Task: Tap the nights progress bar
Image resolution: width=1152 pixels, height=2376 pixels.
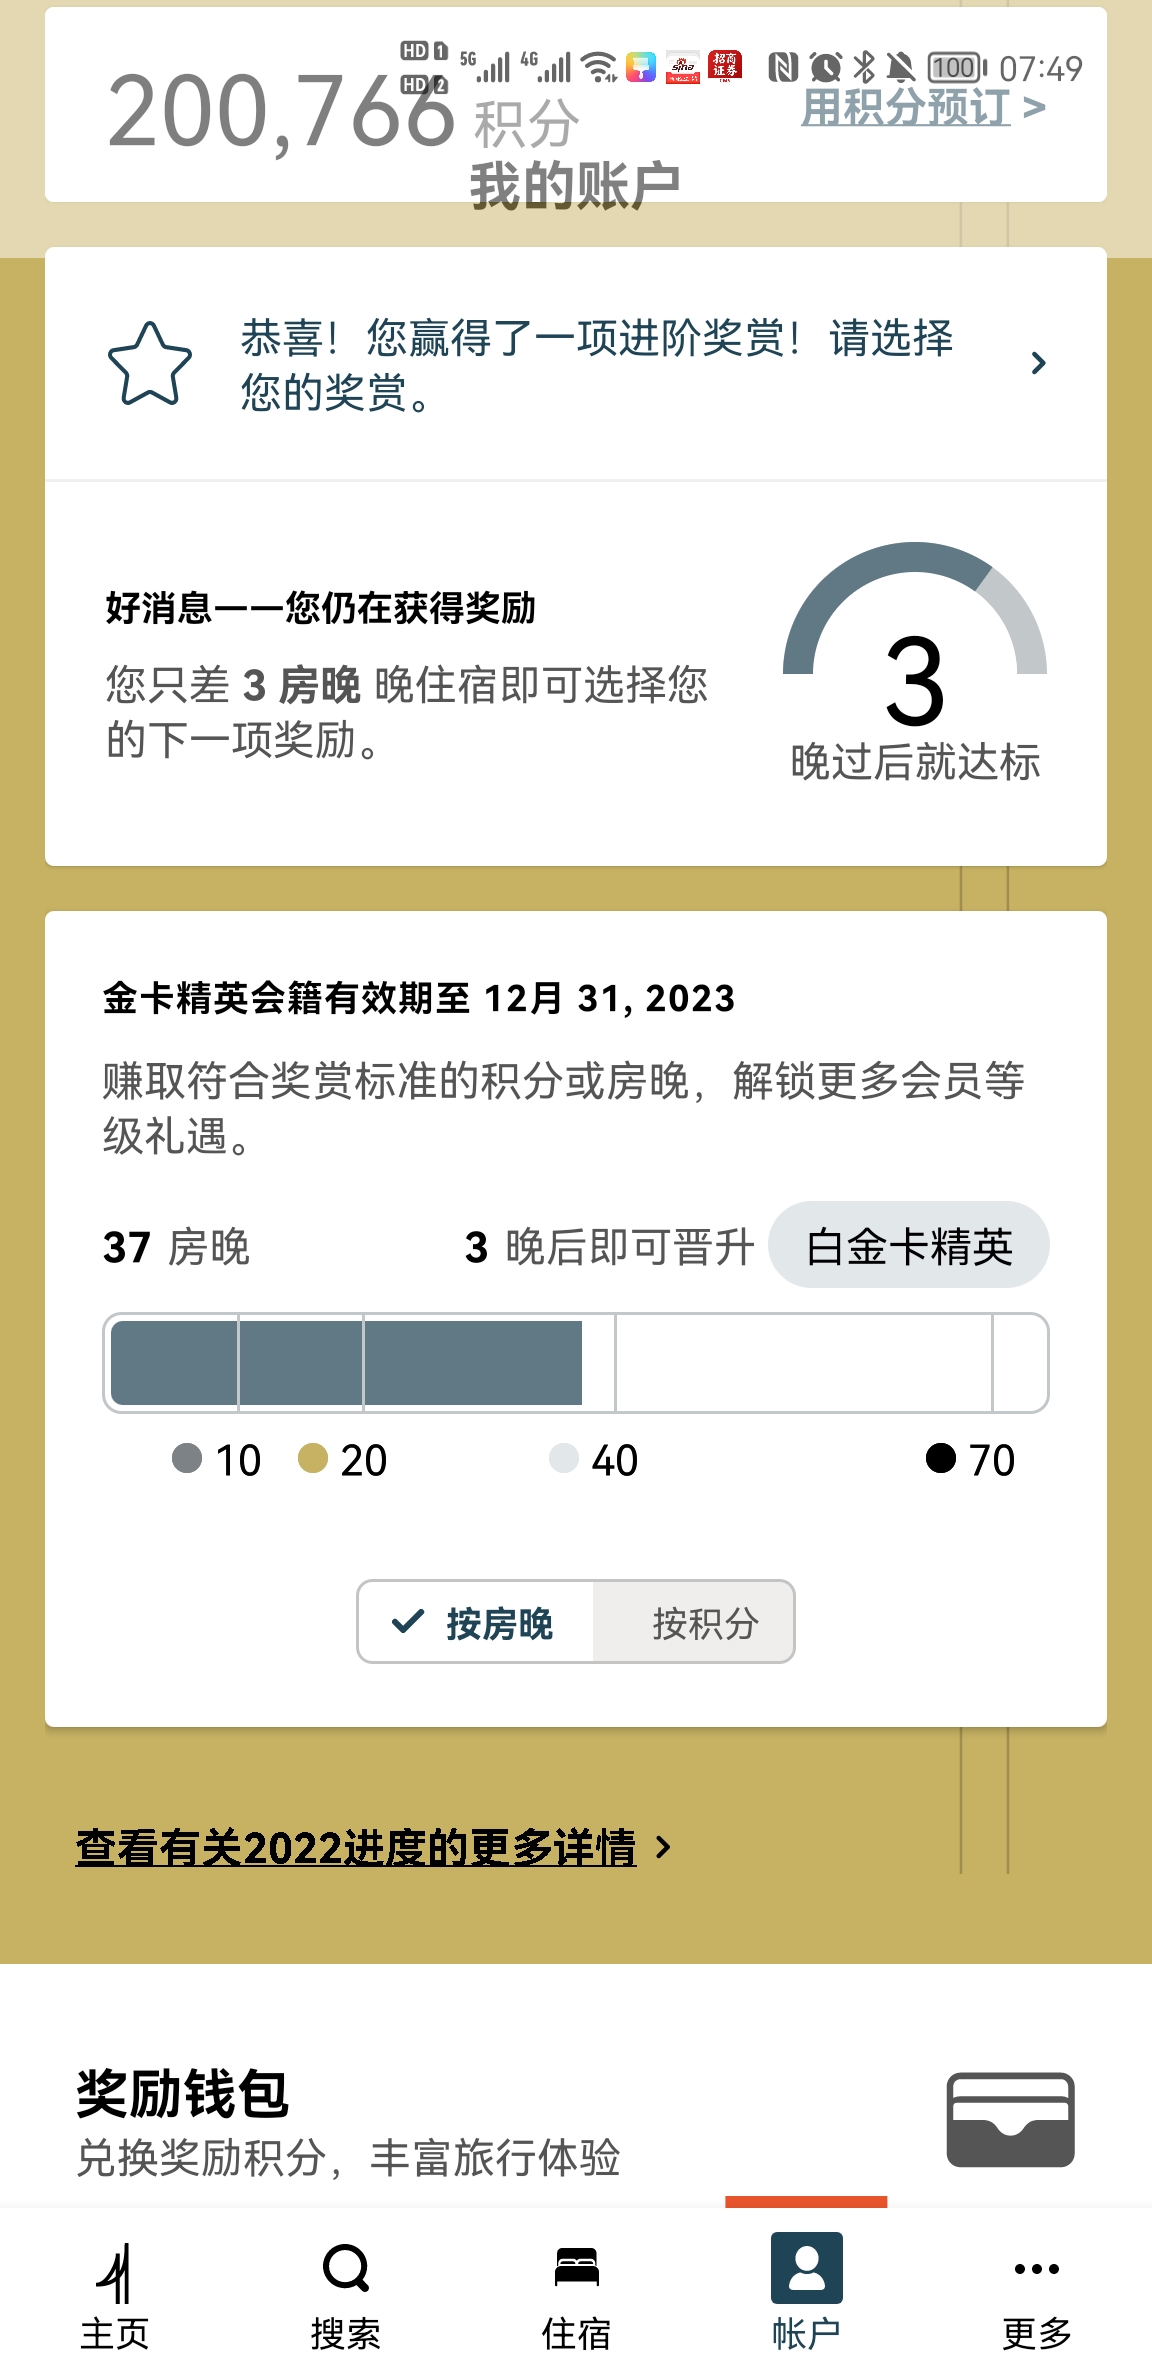Action: [x=576, y=1363]
